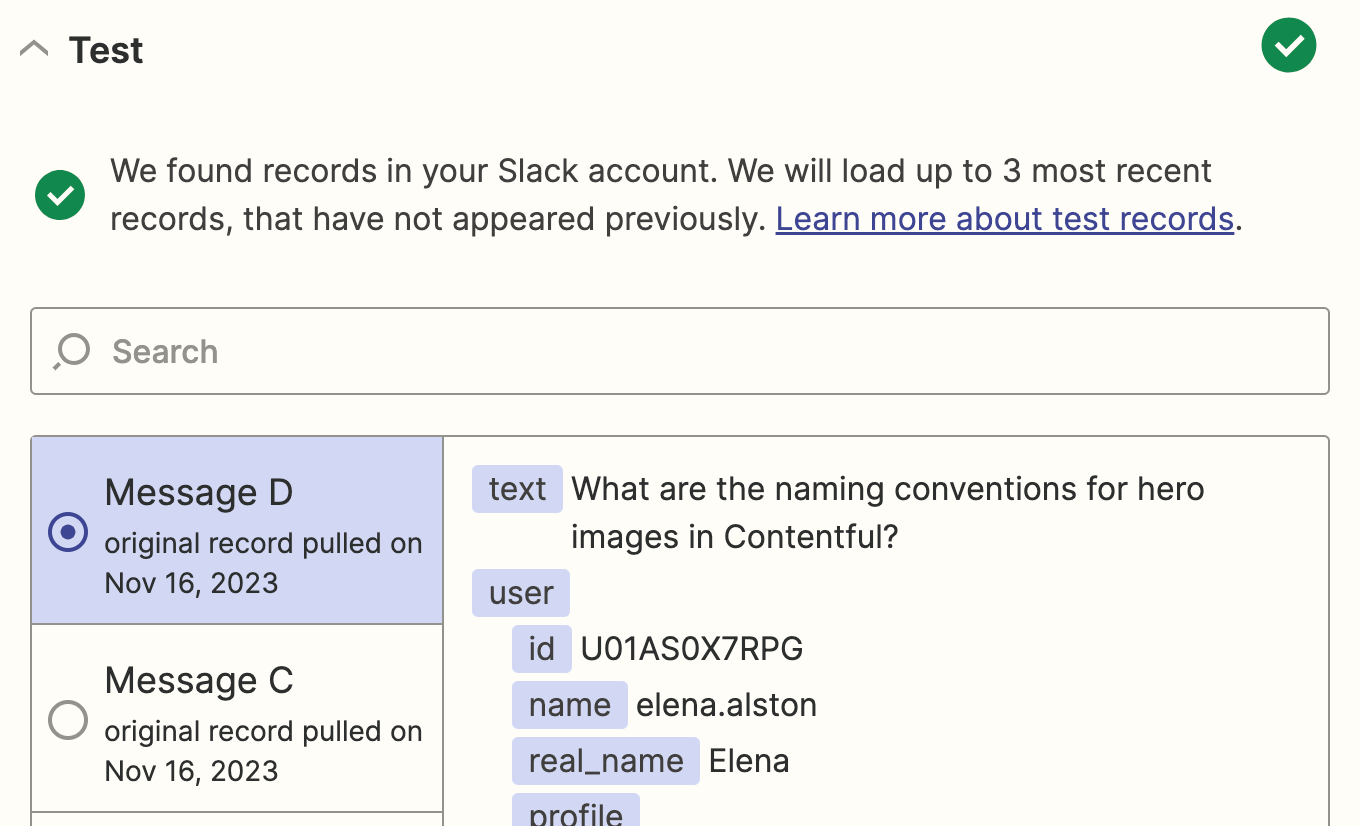Viewport: 1360px width, 826px height.
Task: Click the green success checkmark beside Test header
Action: pos(1288,46)
